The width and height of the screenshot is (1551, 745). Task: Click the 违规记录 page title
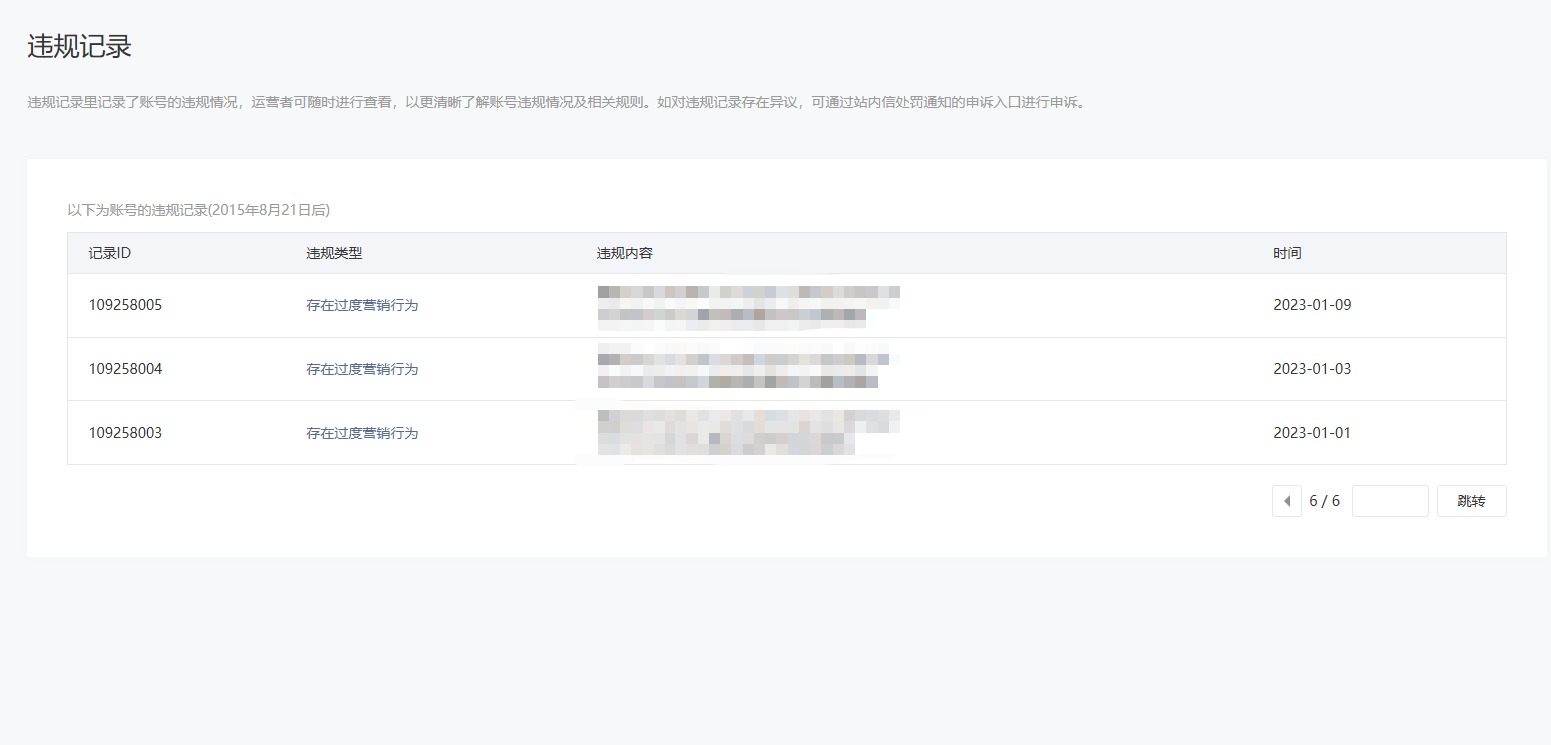[x=79, y=46]
